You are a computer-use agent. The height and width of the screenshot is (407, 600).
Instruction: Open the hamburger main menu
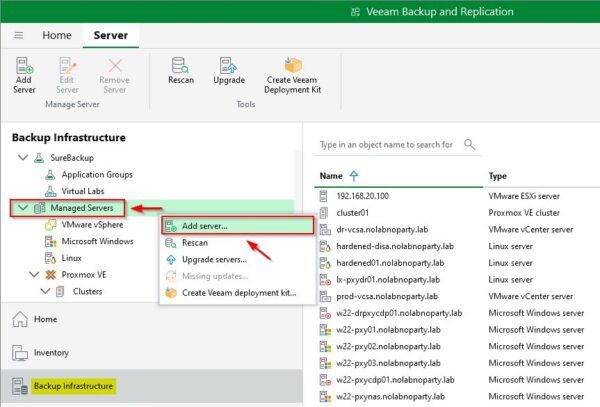(x=18, y=35)
